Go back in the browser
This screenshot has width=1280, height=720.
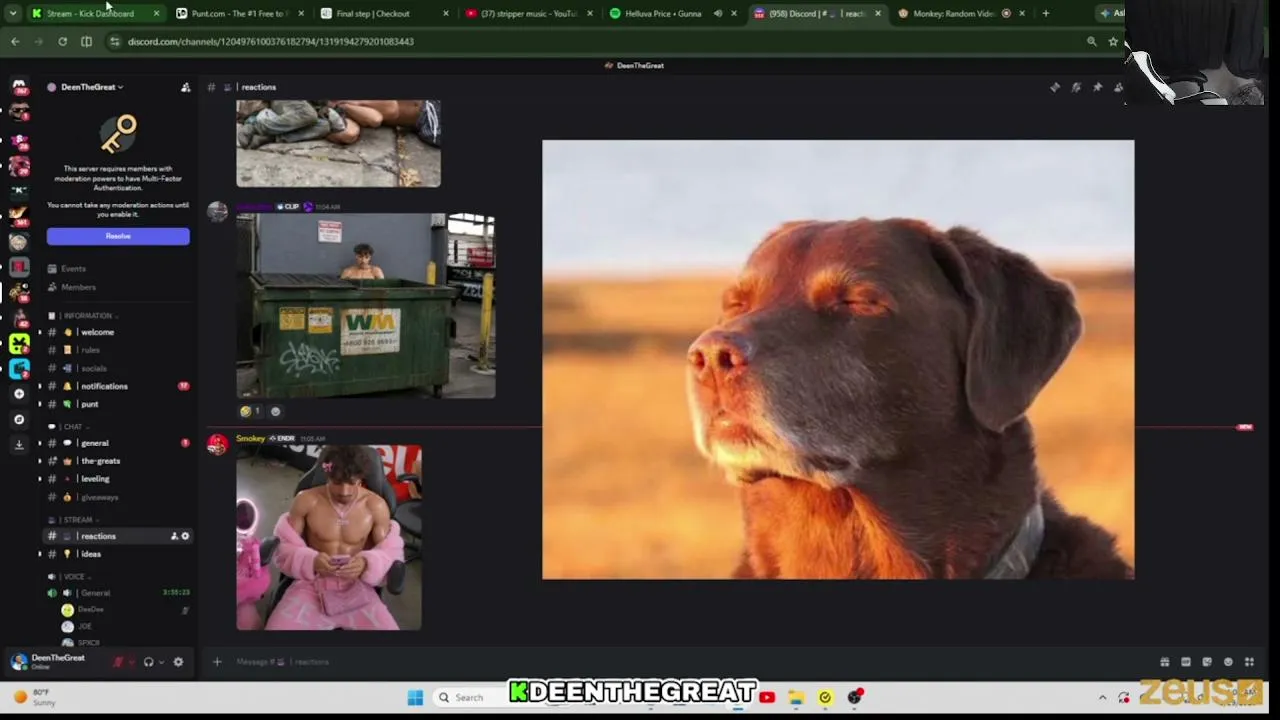point(15,41)
